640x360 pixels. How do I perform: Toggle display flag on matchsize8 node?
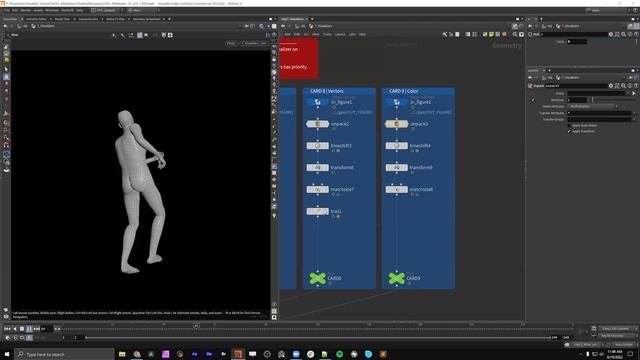point(405,189)
